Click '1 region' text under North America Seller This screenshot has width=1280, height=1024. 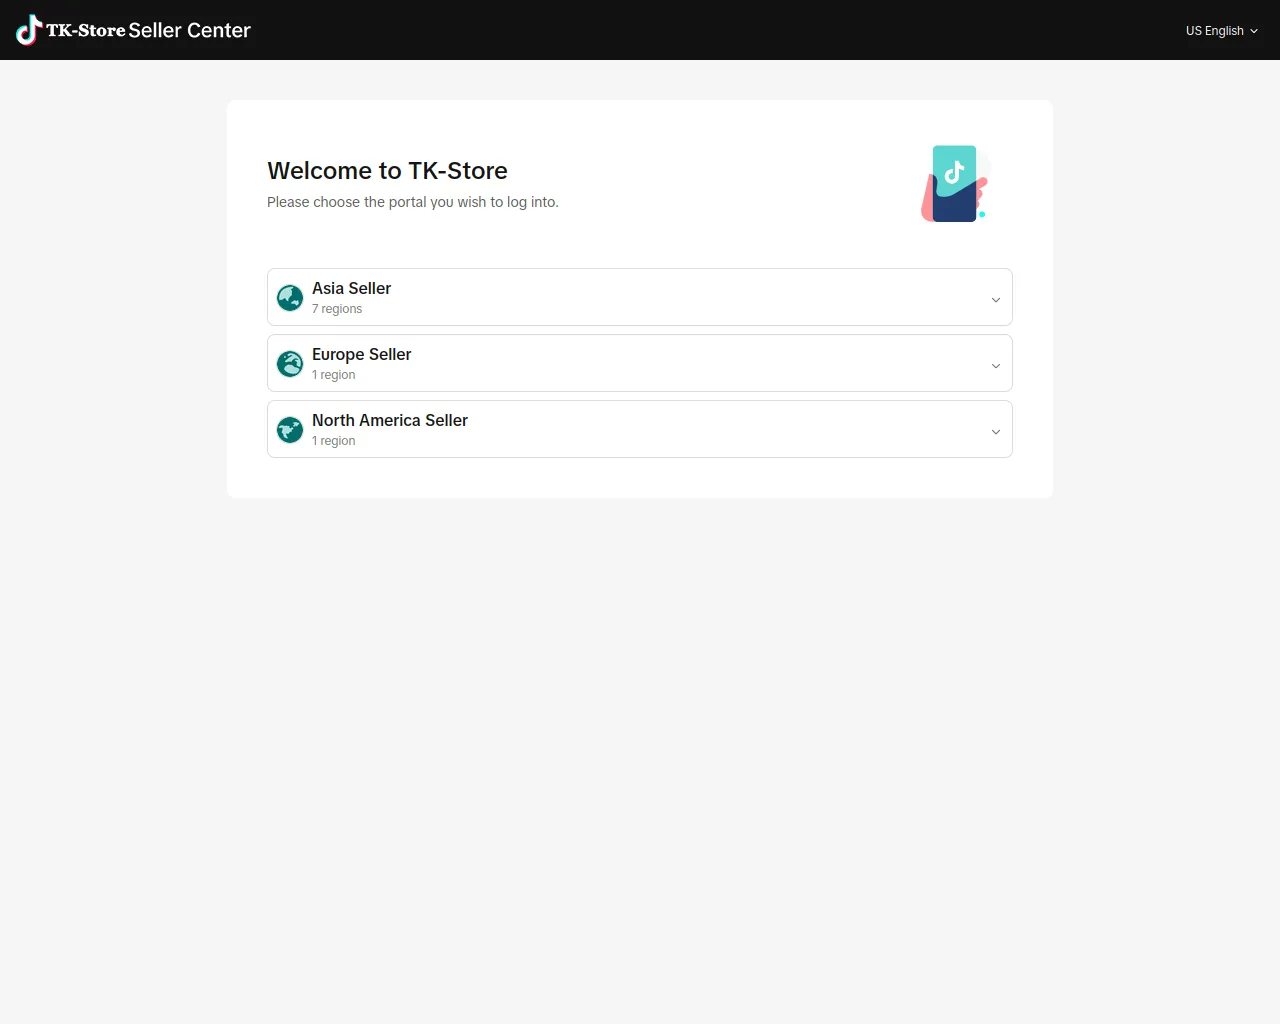point(333,441)
